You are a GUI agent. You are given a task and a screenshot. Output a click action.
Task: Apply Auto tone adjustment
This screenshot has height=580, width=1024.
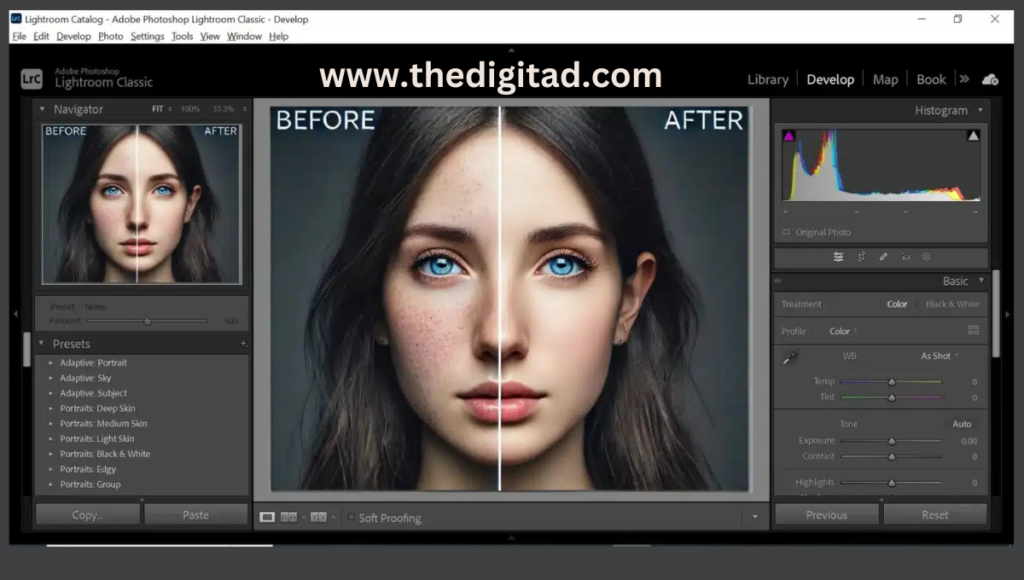[x=961, y=424]
